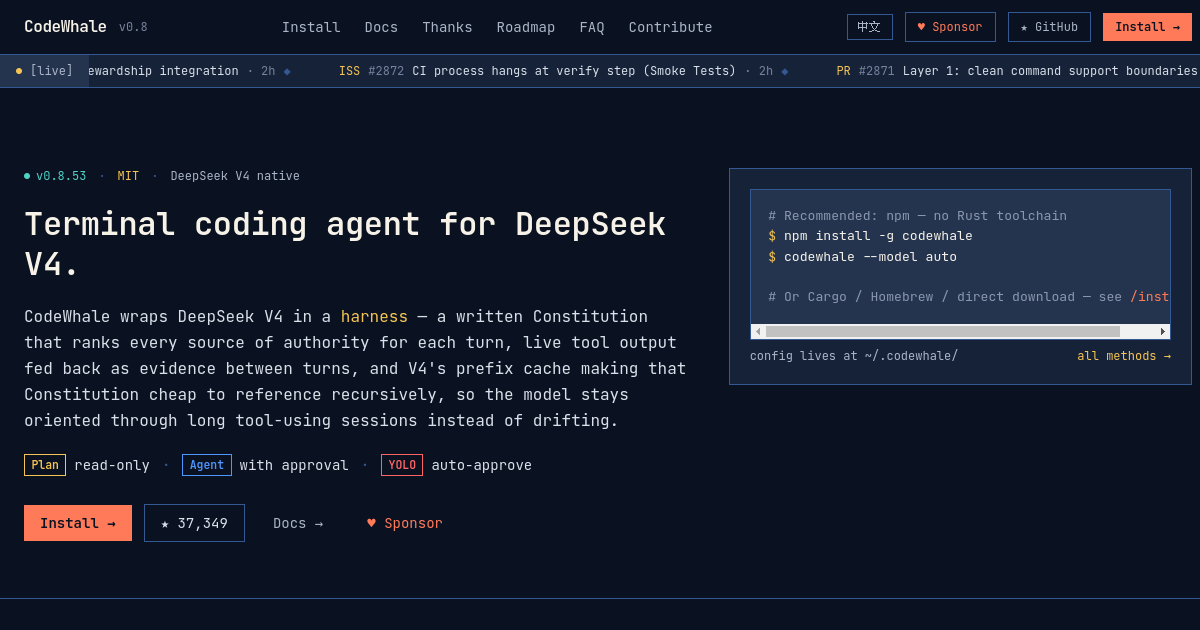Open the FAQ nav item

point(592,27)
